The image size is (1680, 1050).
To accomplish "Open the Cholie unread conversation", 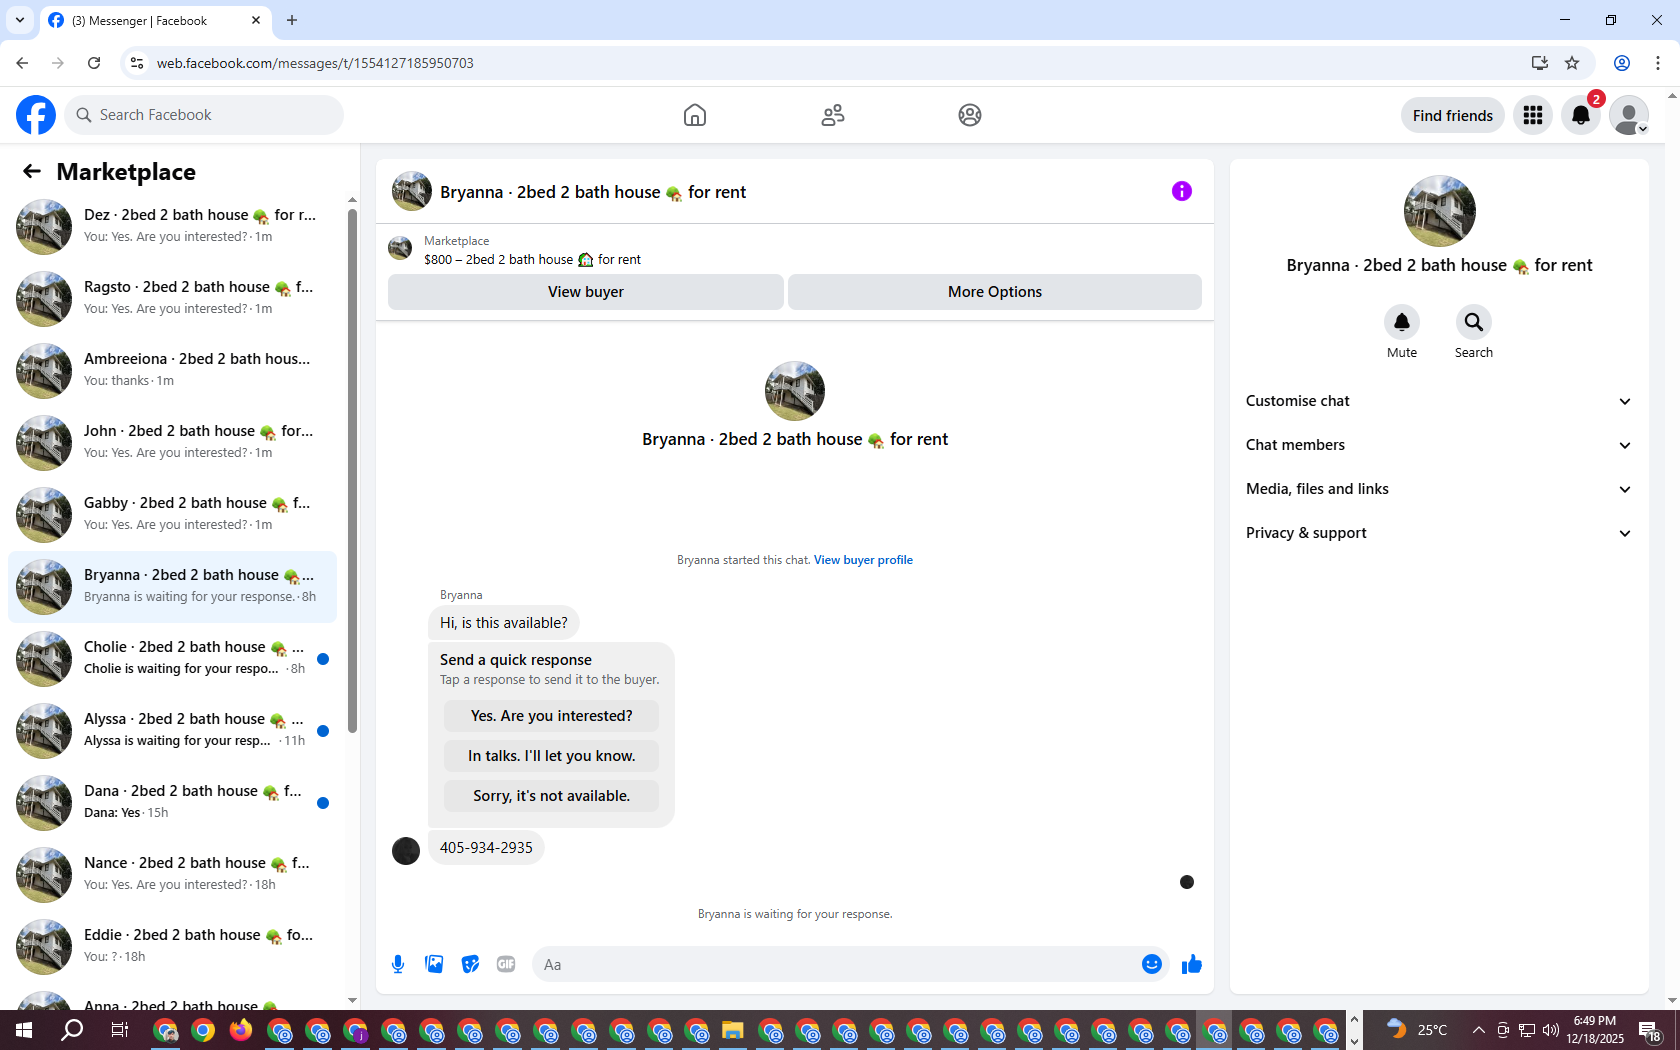I will tap(172, 658).
